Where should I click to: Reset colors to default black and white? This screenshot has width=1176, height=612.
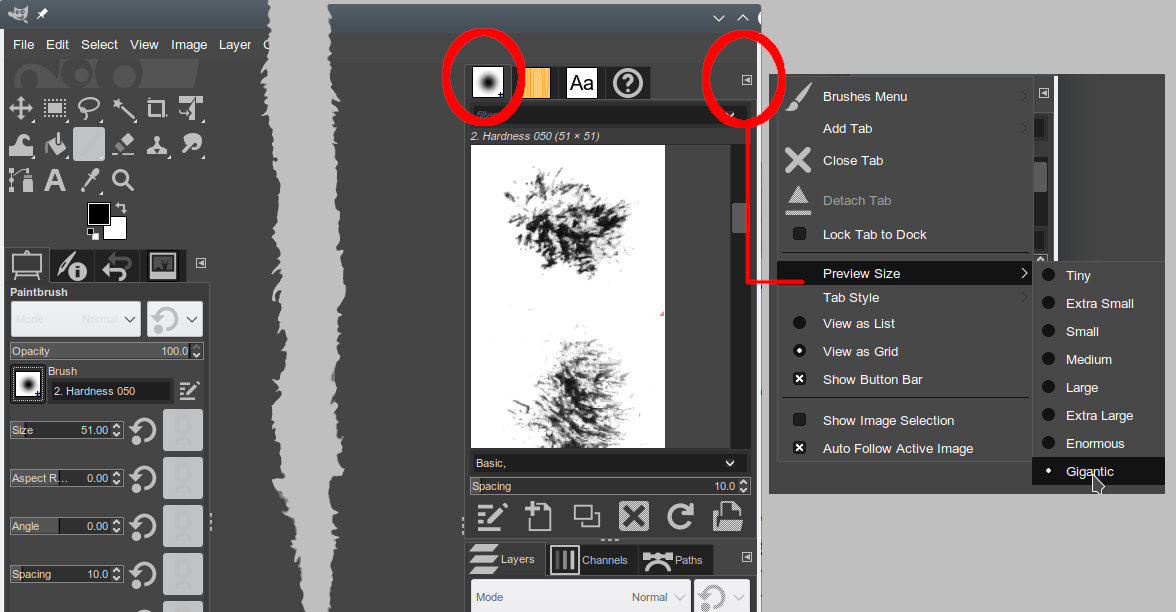93,234
